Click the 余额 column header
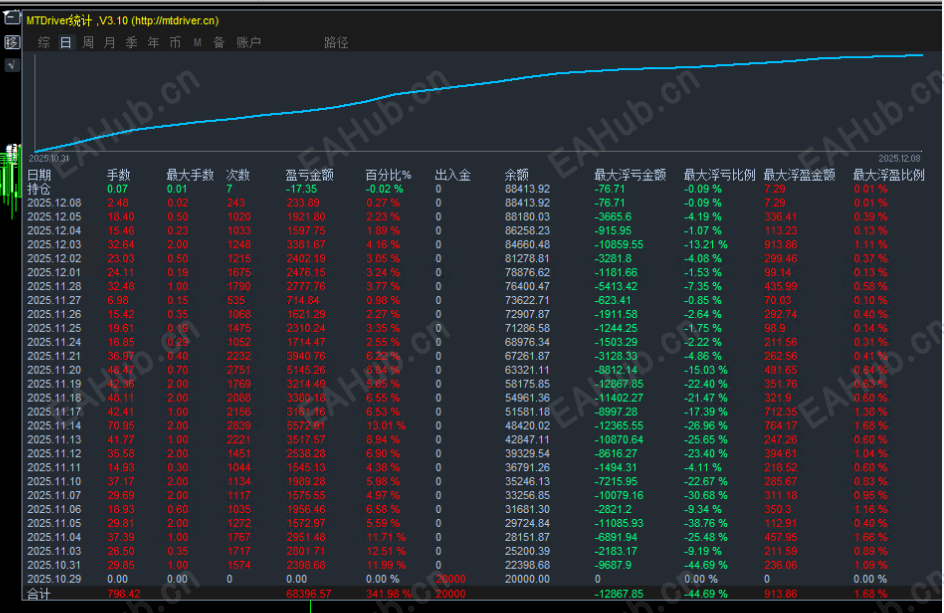The height and width of the screenshot is (613, 944). pyautogui.click(x=517, y=175)
